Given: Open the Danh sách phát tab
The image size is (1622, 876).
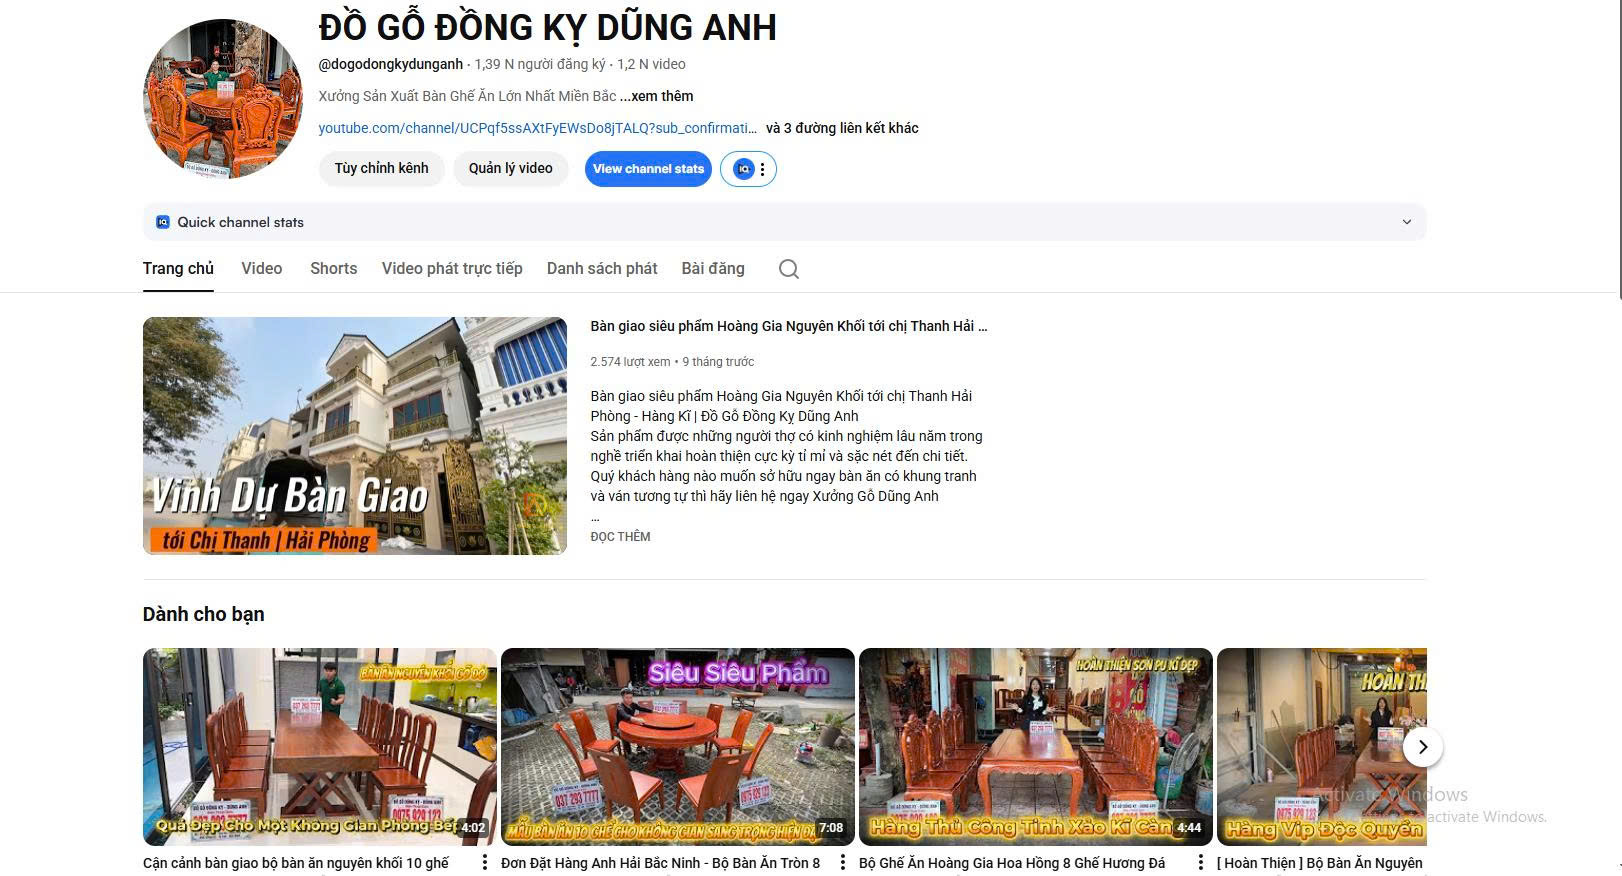Looking at the screenshot, I should 602,268.
